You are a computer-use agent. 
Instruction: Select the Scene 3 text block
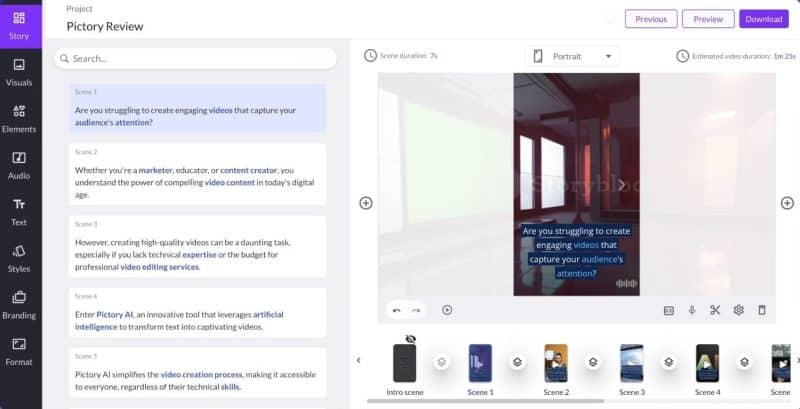(197, 246)
